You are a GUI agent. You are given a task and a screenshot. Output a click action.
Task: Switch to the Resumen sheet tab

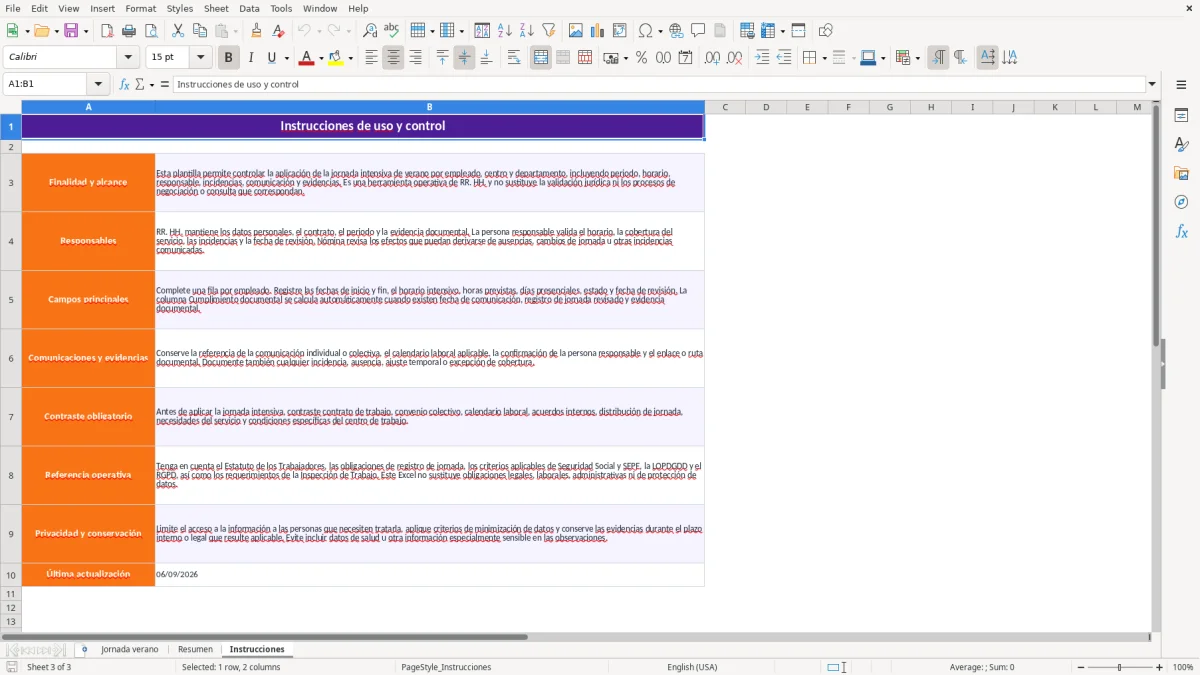coord(195,649)
